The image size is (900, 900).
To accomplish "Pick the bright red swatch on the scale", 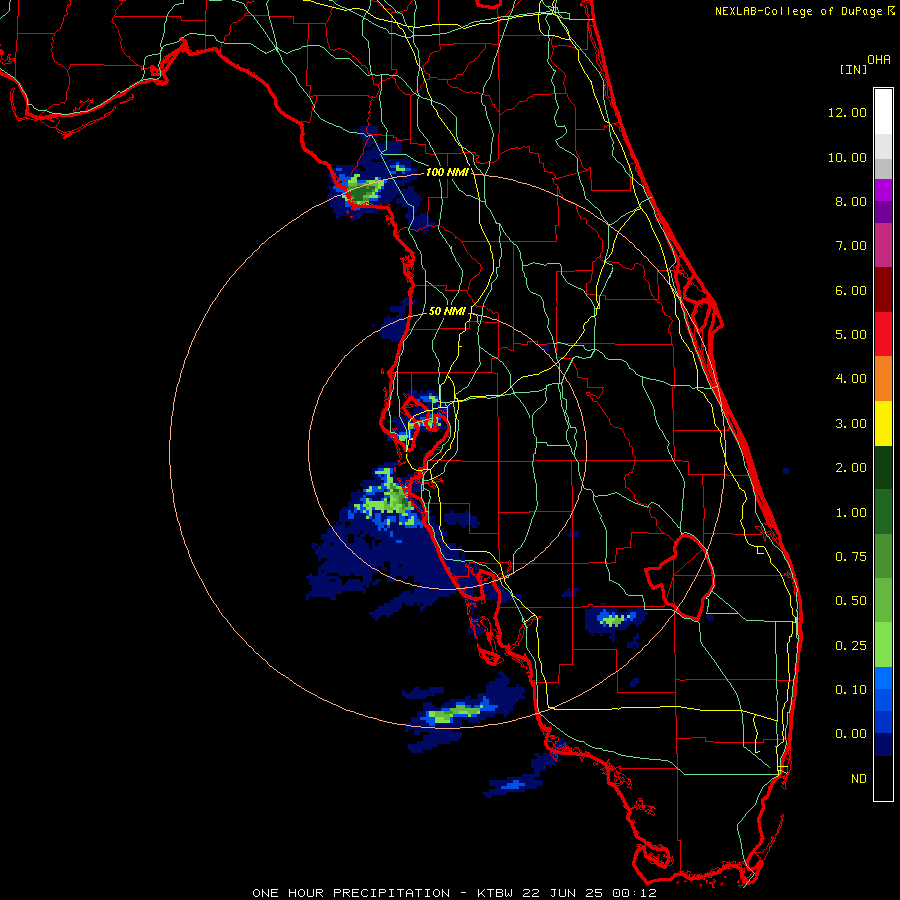I will coord(883,334).
